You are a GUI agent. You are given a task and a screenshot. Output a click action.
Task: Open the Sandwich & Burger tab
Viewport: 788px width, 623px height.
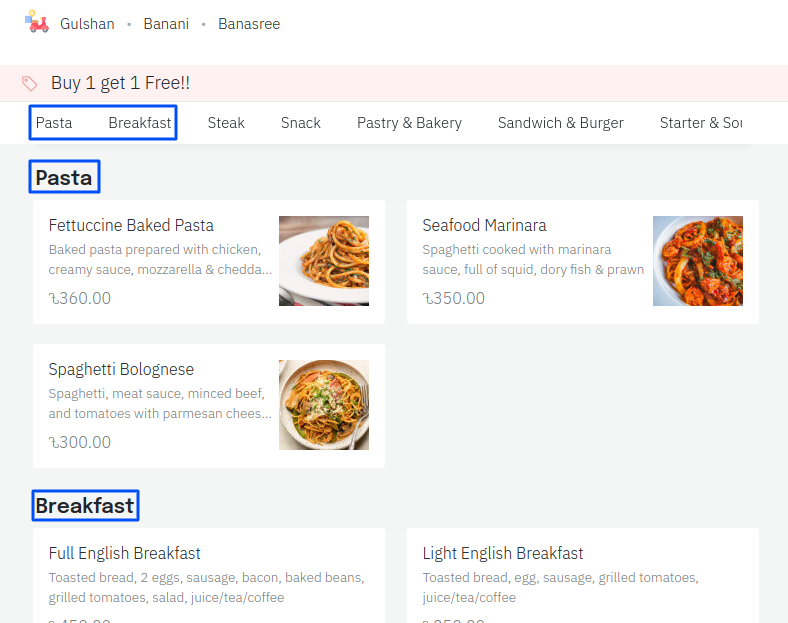(560, 123)
